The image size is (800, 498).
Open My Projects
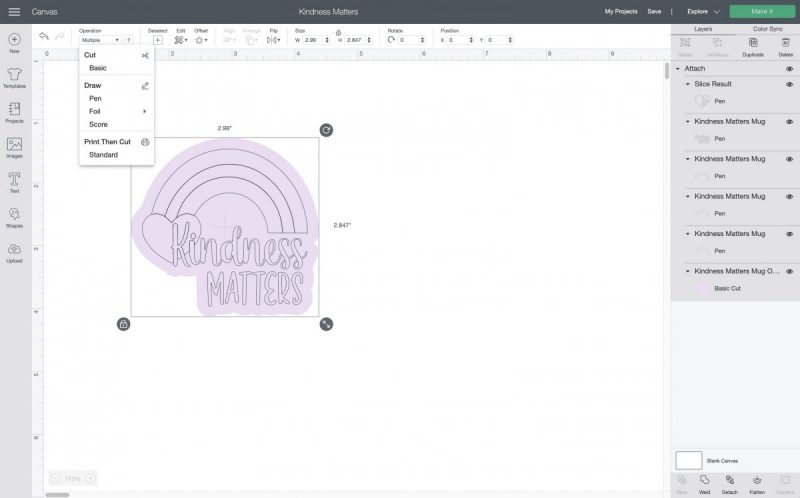coord(621,11)
